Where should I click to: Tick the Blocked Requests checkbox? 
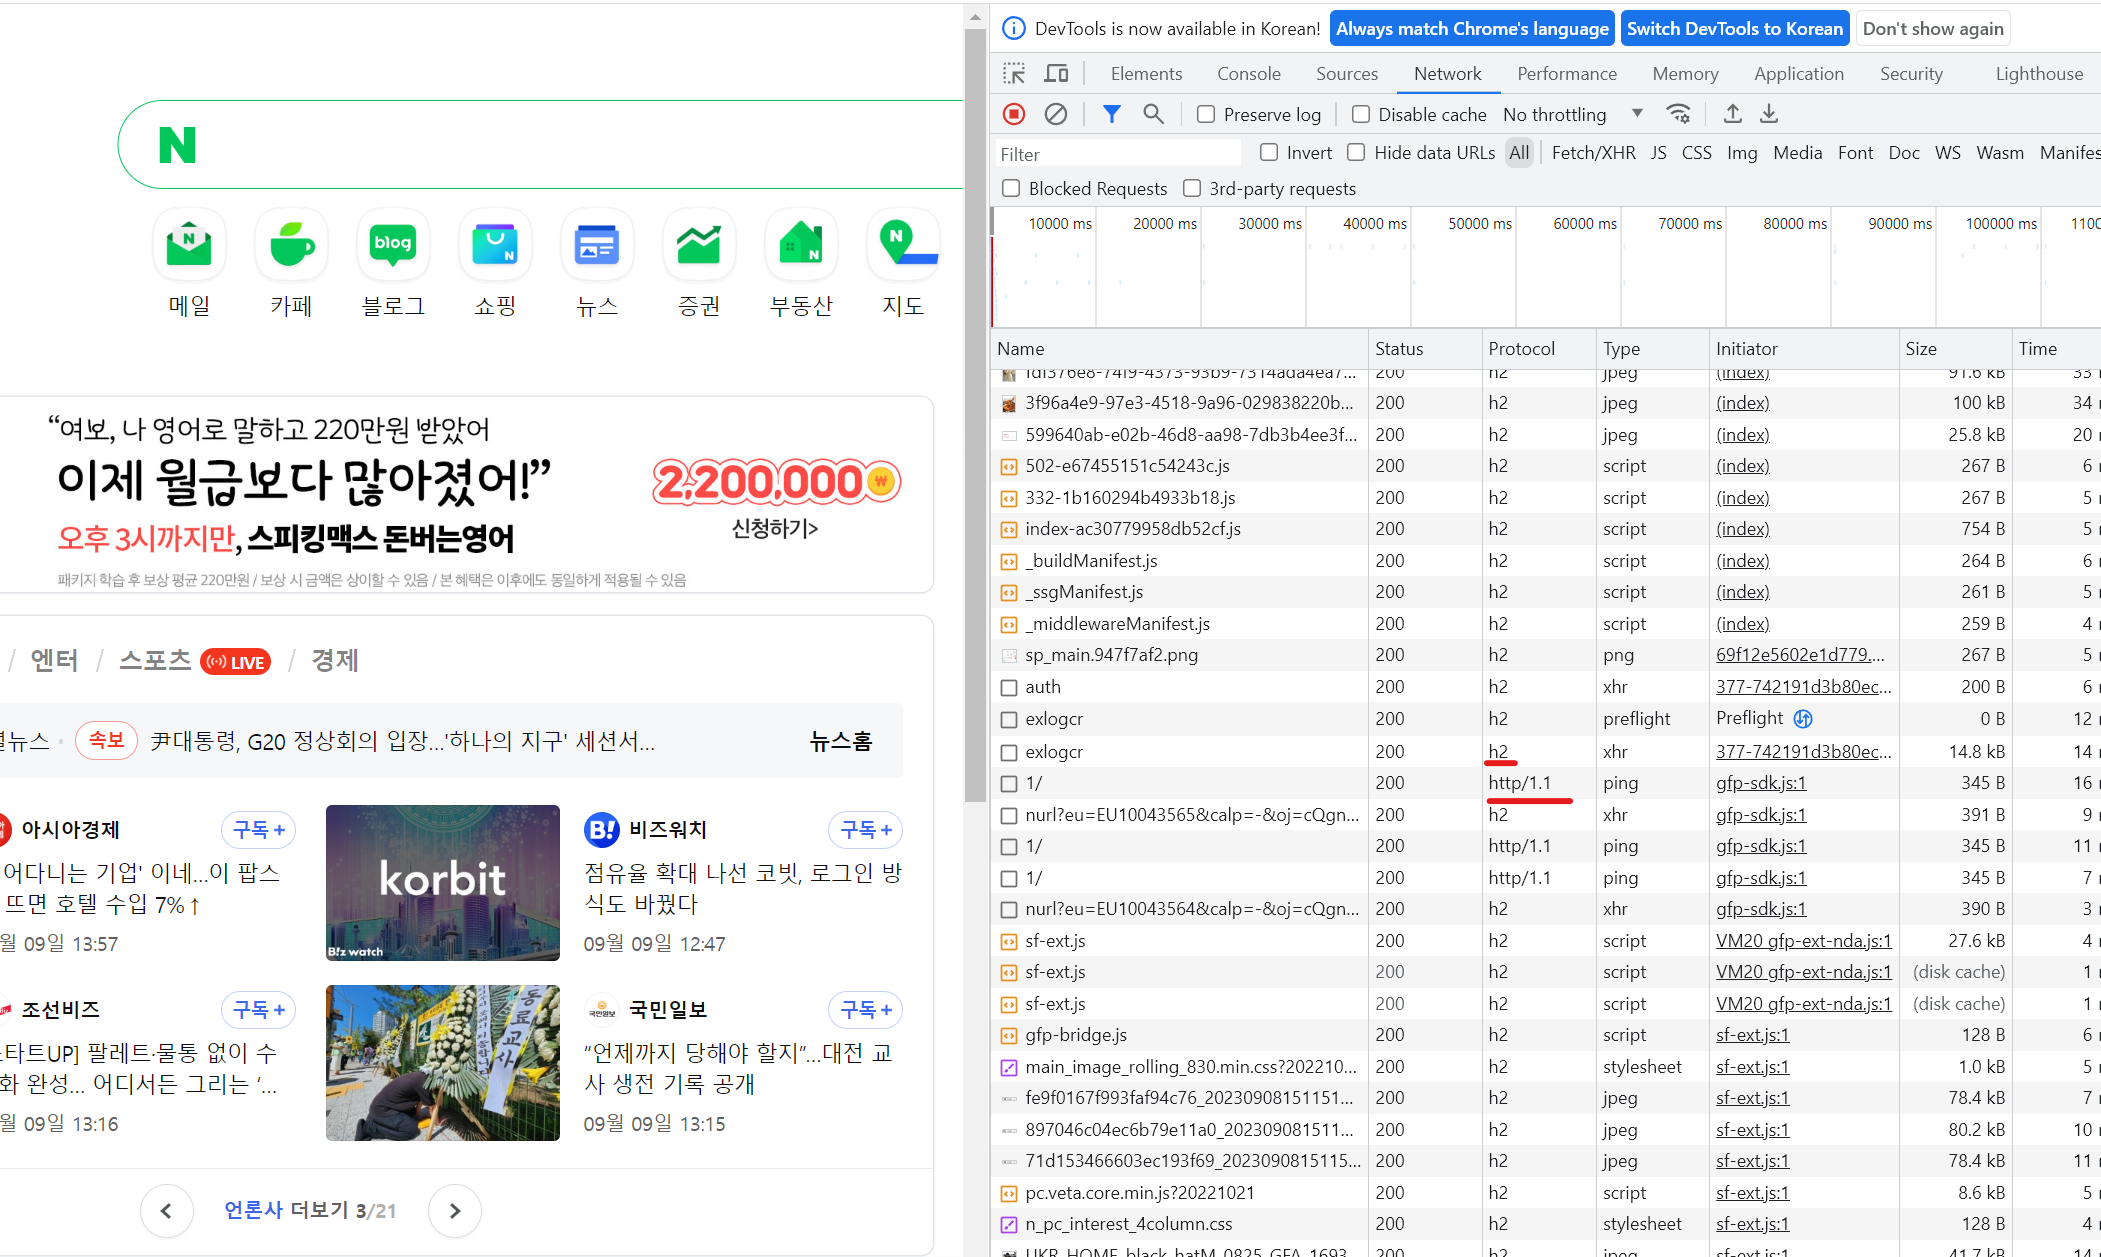click(1011, 188)
